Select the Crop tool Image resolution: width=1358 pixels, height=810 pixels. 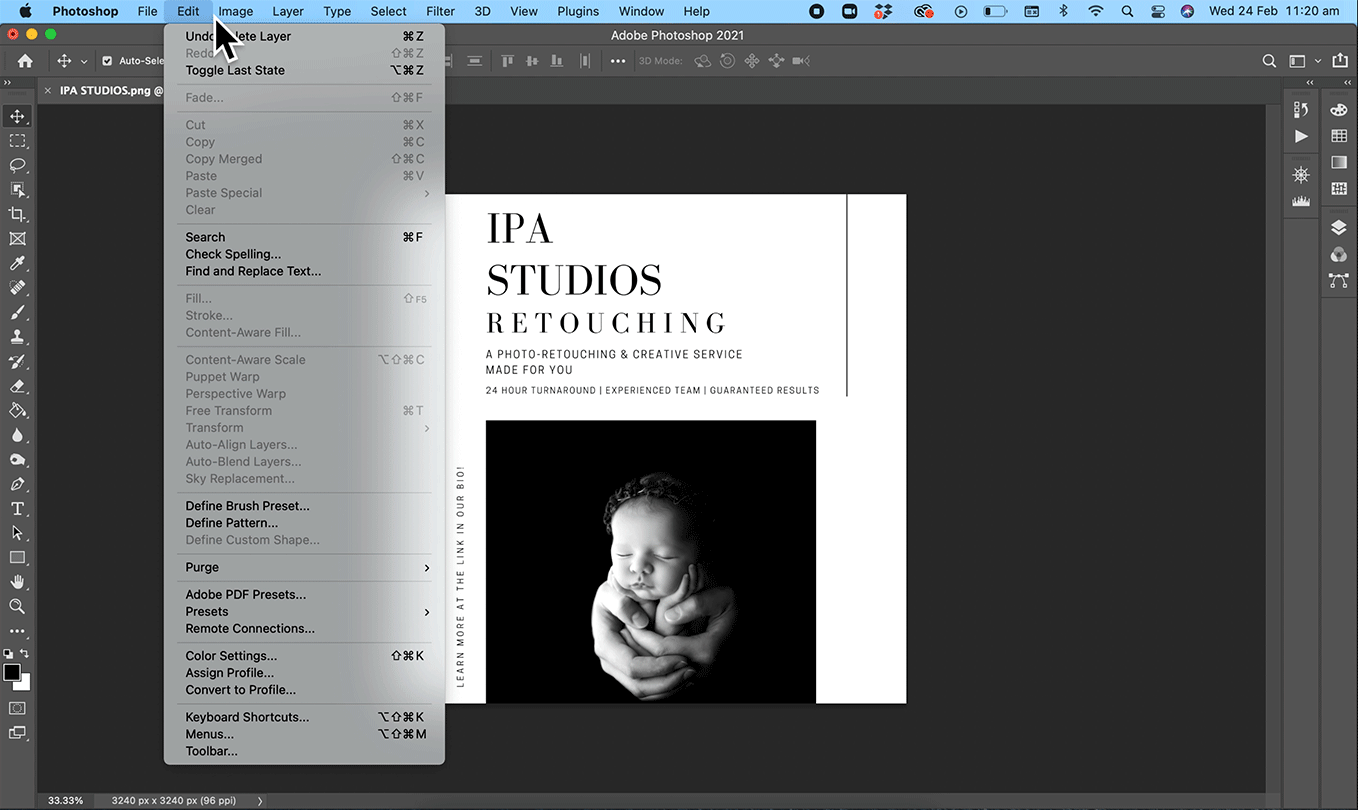pos(17,214)
